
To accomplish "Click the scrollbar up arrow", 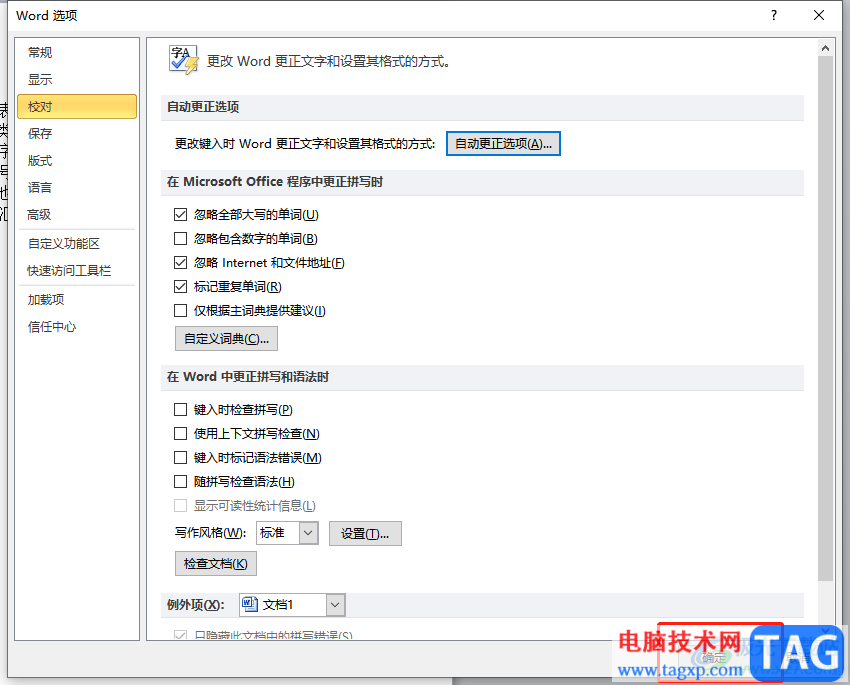I will click(825, 48).
